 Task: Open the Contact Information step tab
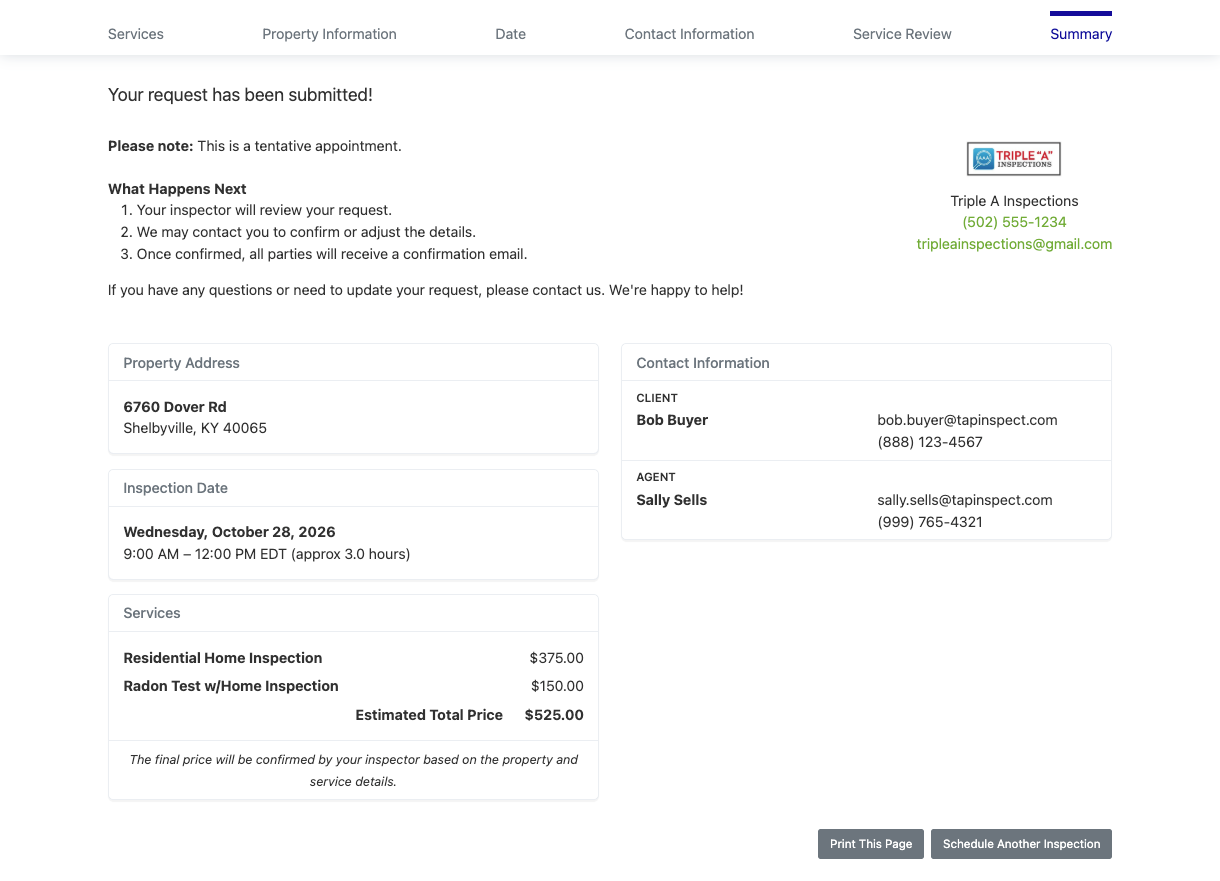tap(689, 34)
